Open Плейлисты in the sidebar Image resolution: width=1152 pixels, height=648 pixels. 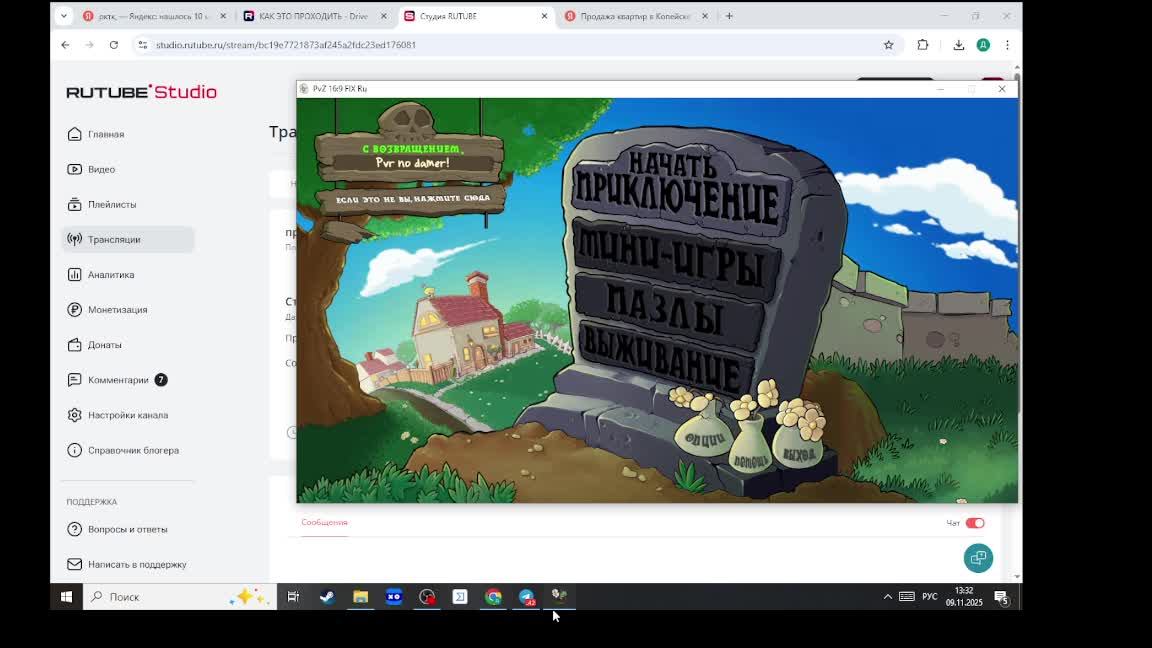(112, 205)
